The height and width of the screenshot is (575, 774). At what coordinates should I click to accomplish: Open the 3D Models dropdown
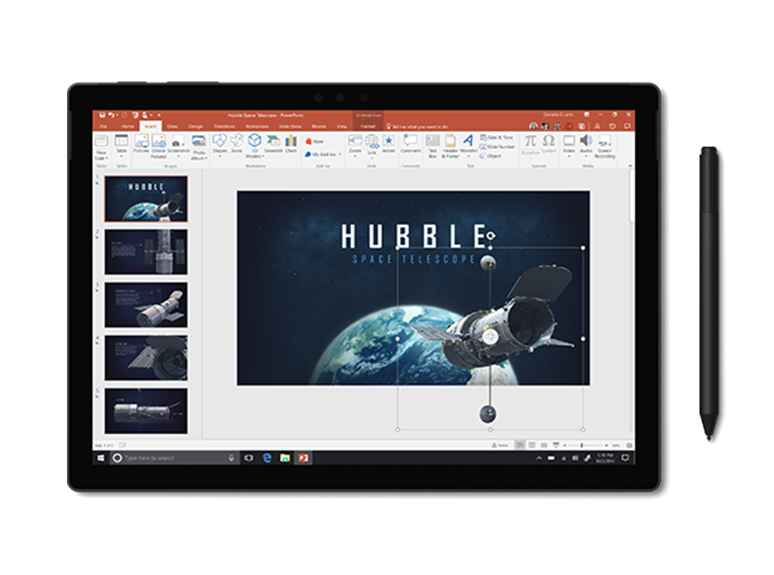click(x=255, y=146)
